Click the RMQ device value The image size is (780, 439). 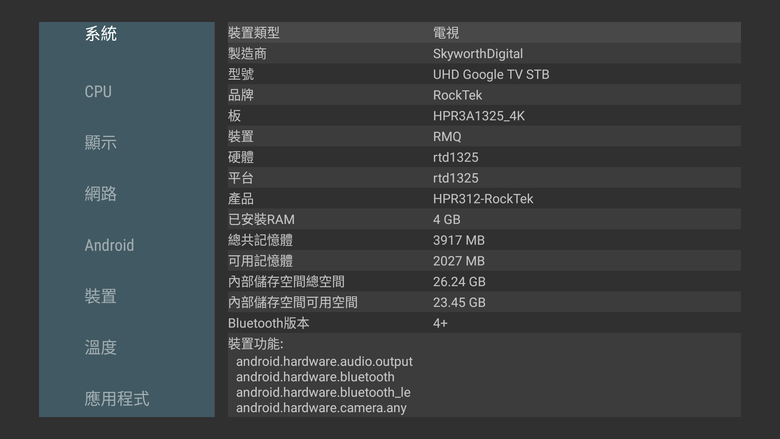(447, 137)
